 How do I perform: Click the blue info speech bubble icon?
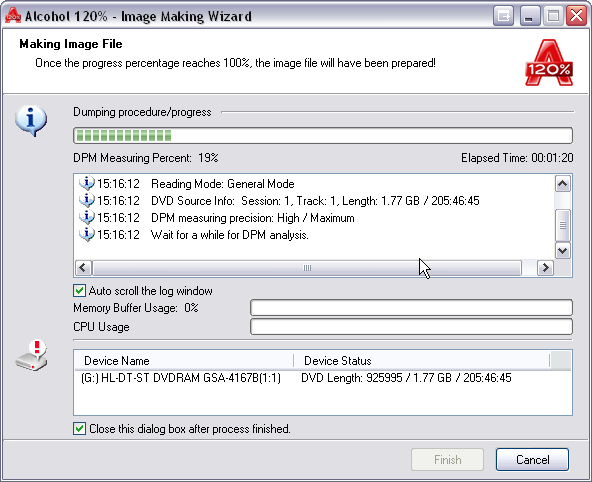pos(31,120)
